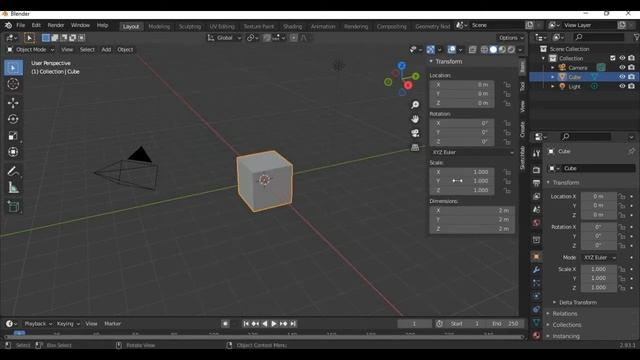The height and width of the screenshot is (360, 640).
Task: Disable Cube in renders camera icon
Action: coord(631,77)
